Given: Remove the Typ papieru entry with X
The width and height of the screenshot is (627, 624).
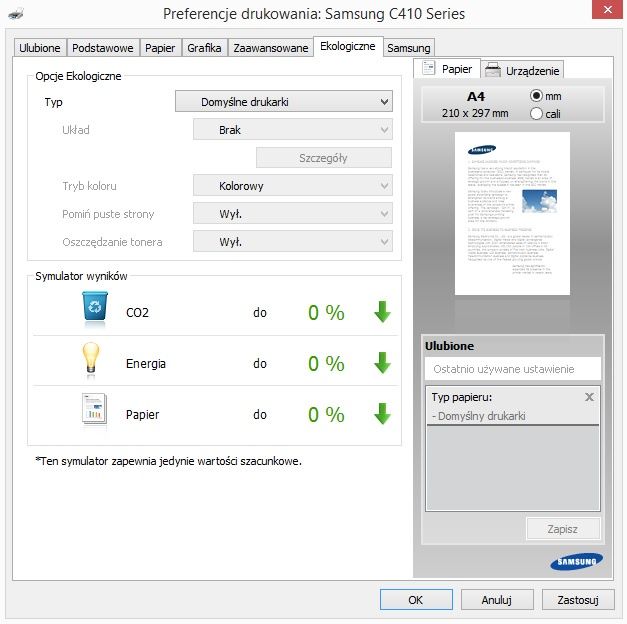Looking at the screenshot, I should [589, 397].
